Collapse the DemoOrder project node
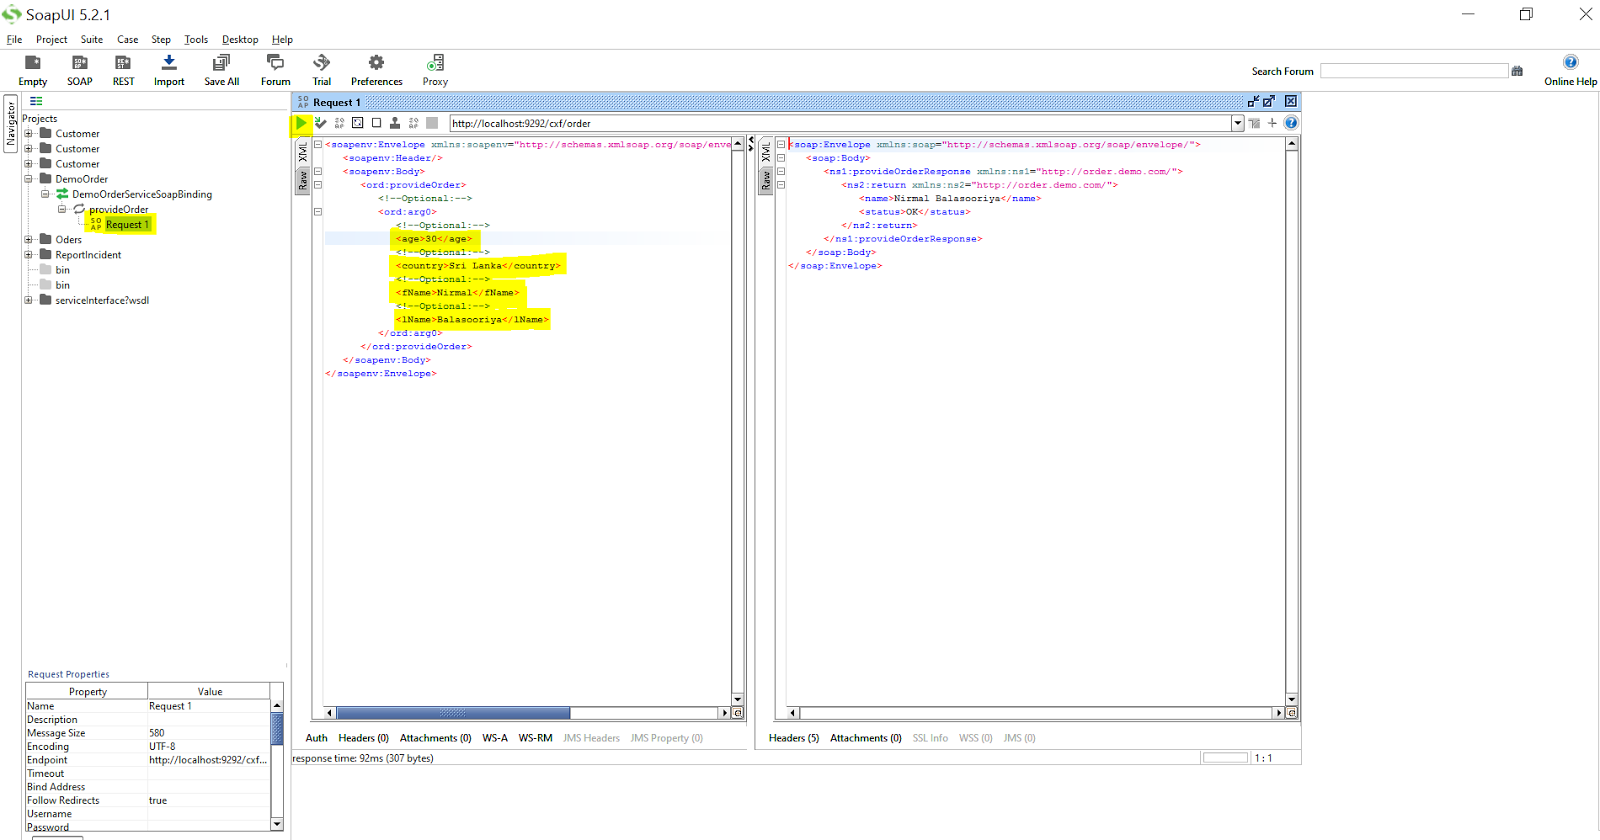Image resolution: width=1600 pixels, height=840 pixels. (x=29, y=179)
